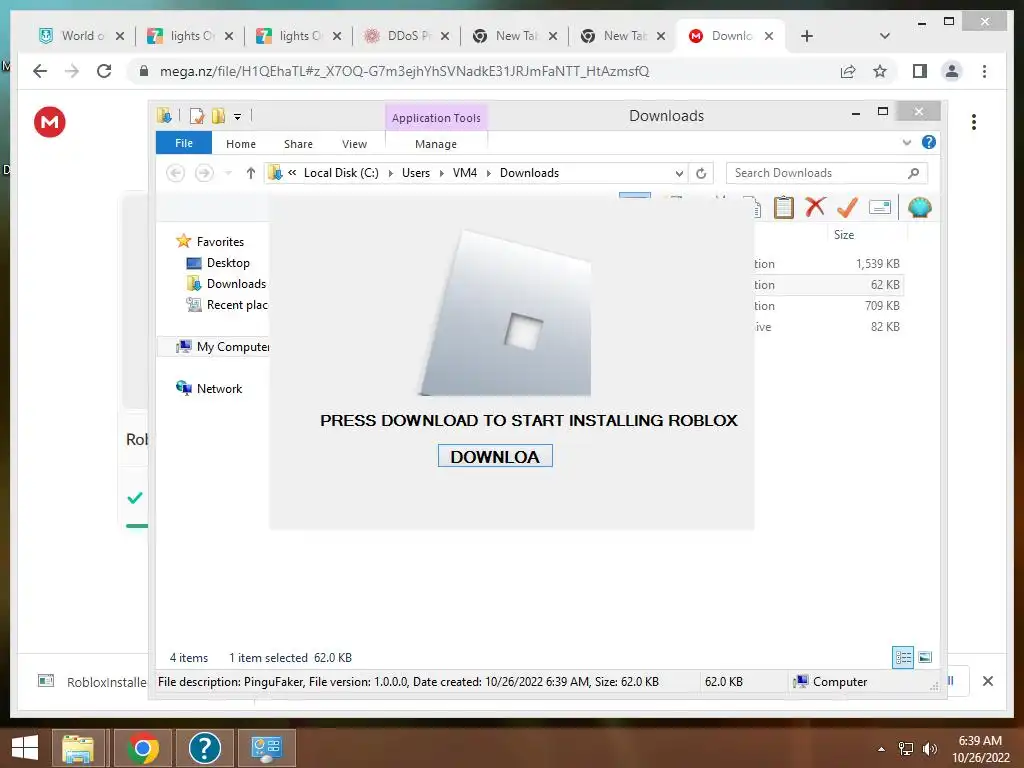Click the red X Delete toolbar icon
The image size is (1024, 768).
pos(814,207)
